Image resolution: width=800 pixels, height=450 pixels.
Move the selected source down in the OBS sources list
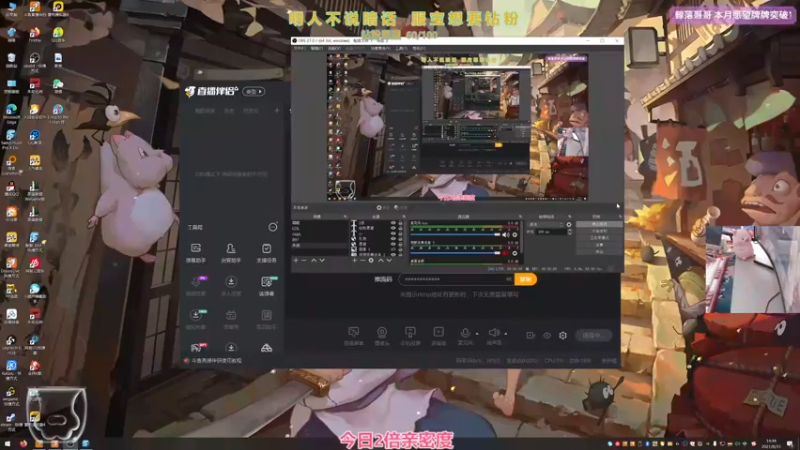[x=389, y=260]
